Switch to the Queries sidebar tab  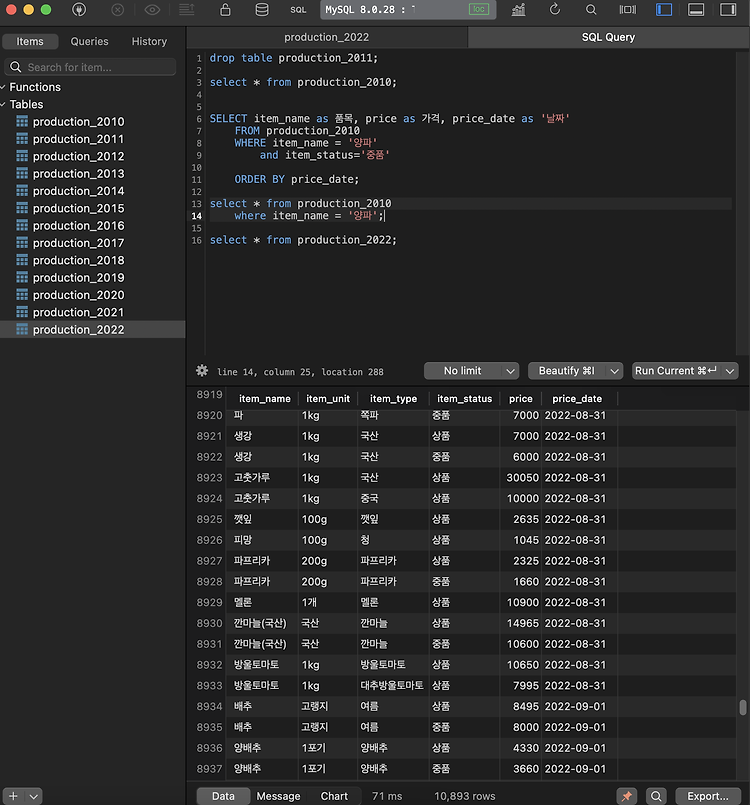click(89, 42)
